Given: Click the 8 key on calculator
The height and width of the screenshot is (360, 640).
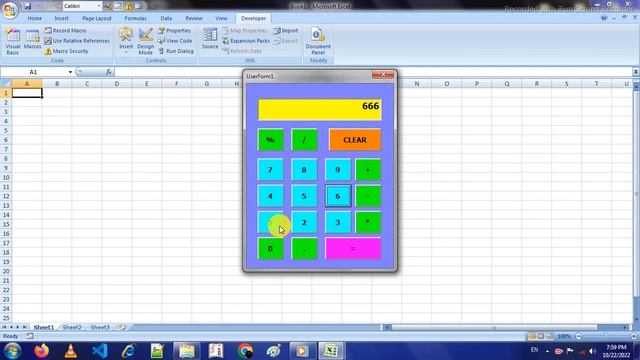Looking at the screenshot, I should tap(304, 170).
